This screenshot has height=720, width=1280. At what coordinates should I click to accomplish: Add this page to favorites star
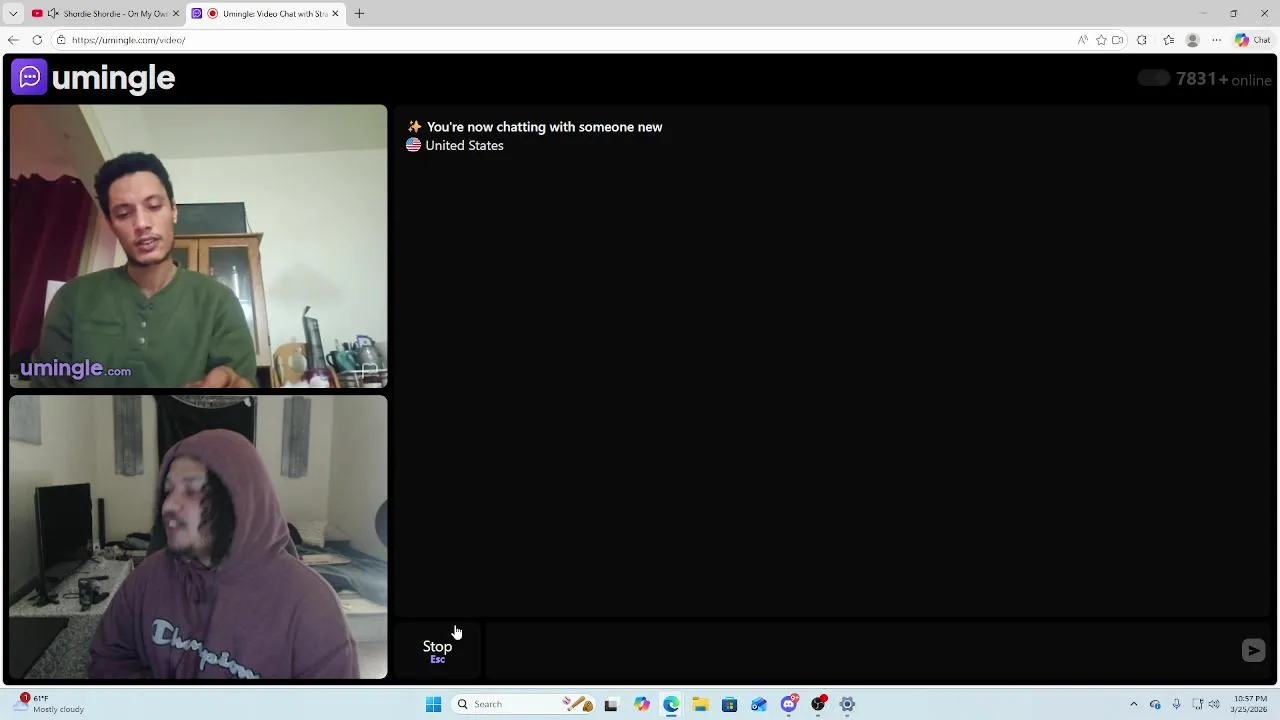click(x=1101, y=40)
